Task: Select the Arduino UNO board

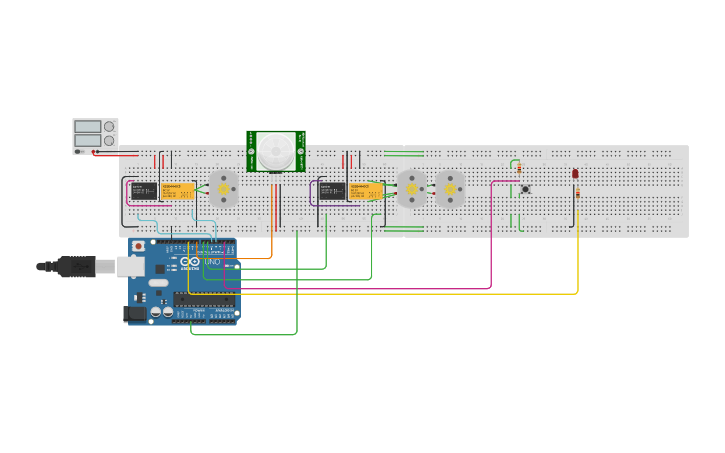Action: (x=184, y=282)
